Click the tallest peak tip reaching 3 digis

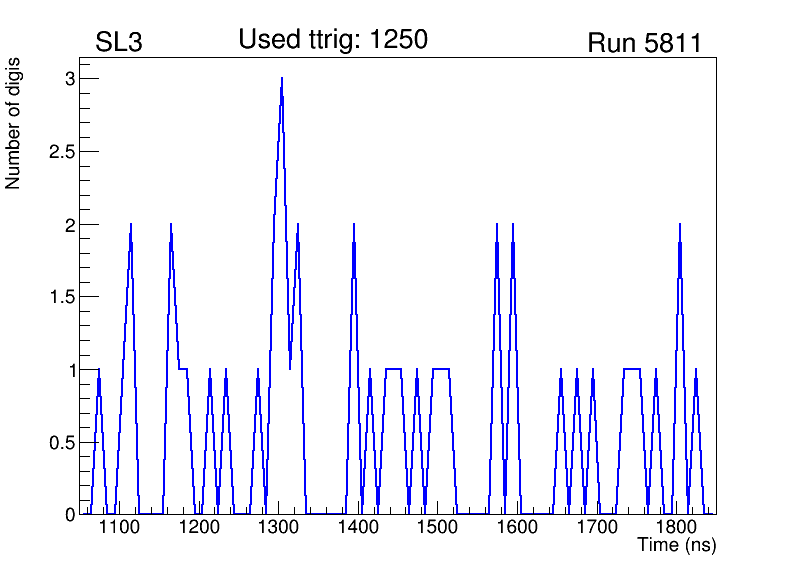(x=282, y=79)
